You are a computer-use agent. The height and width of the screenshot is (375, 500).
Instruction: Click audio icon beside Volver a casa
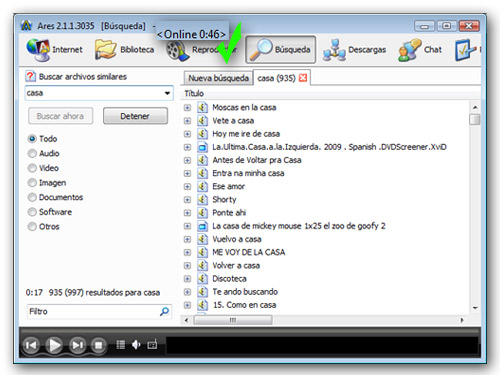[x=202, y=266]
